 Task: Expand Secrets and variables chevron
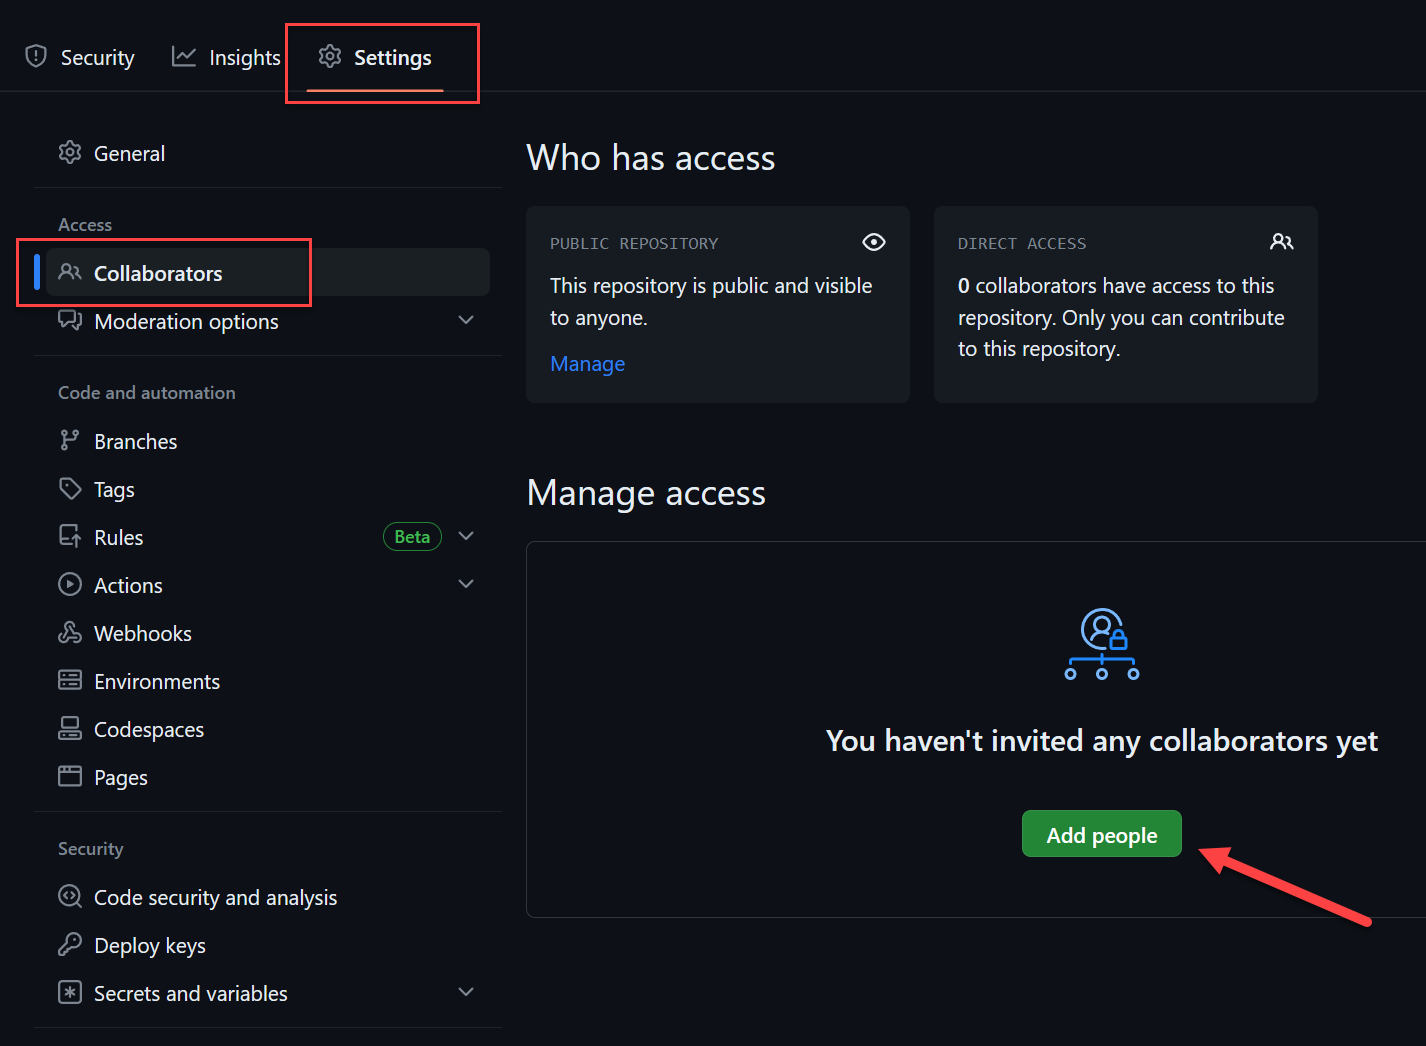[466, 991]
